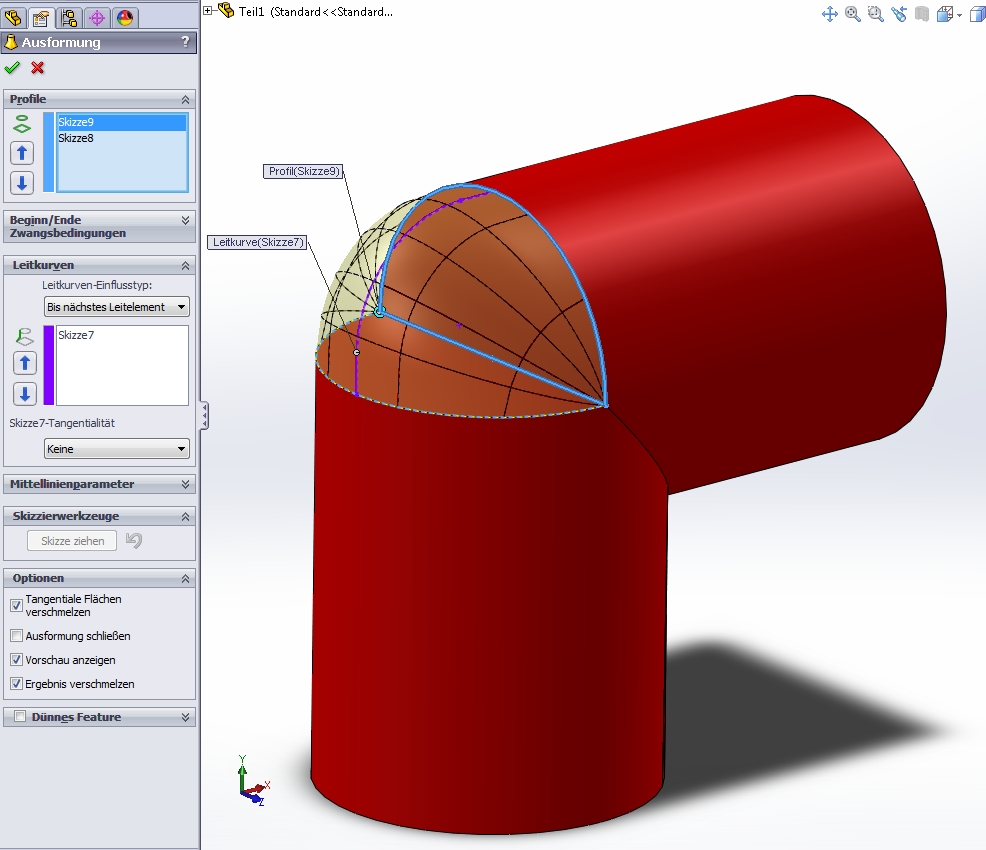
Task: Switch to the DisplayManager tab icon
Action: 125,18
